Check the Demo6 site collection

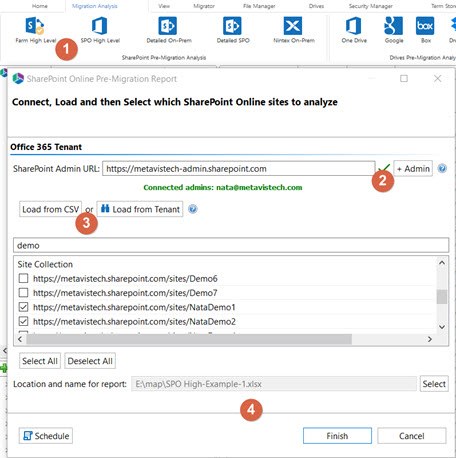(23, 278)
